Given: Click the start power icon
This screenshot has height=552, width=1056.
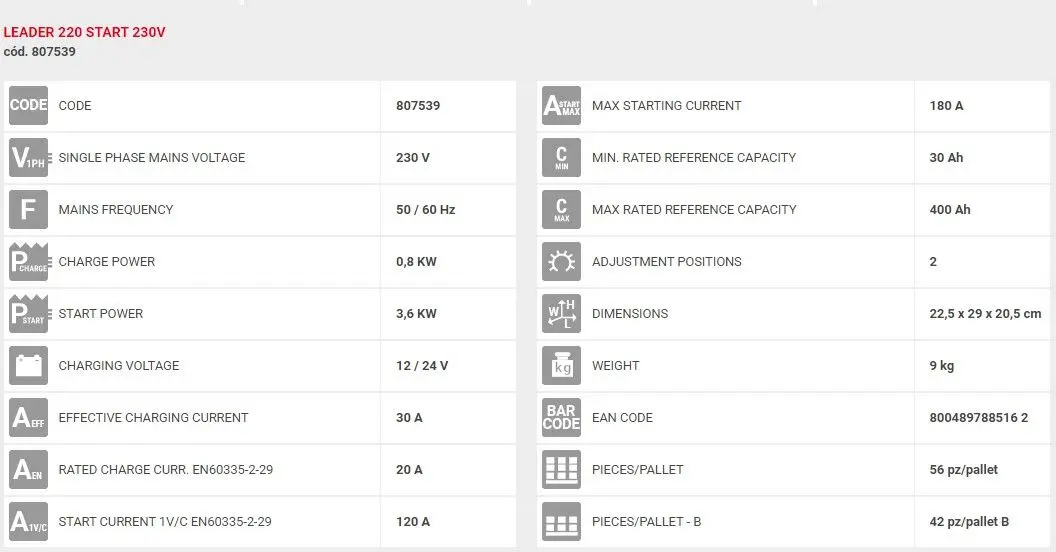Looking at the screenshot, I should tap(28, 313).
